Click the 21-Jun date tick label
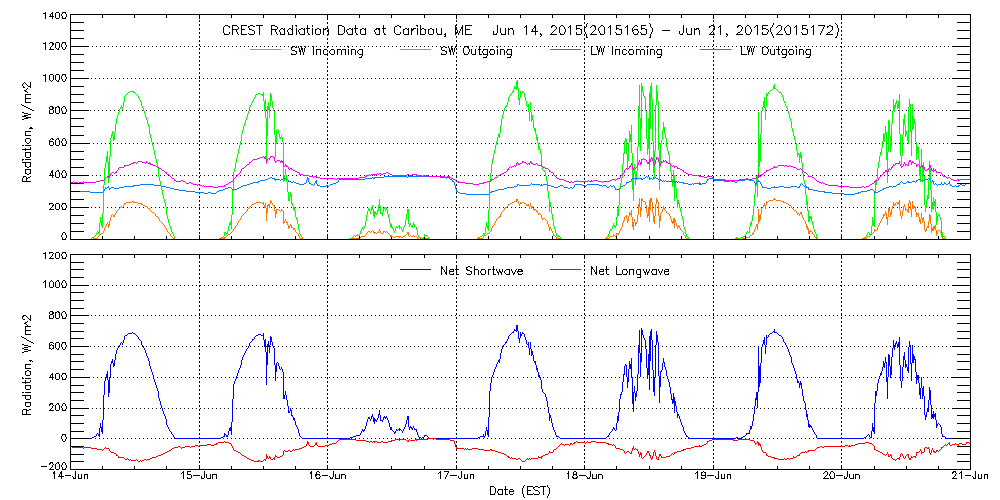The width and height of the screenshot is (1000, 500). (x=969, y=477)
